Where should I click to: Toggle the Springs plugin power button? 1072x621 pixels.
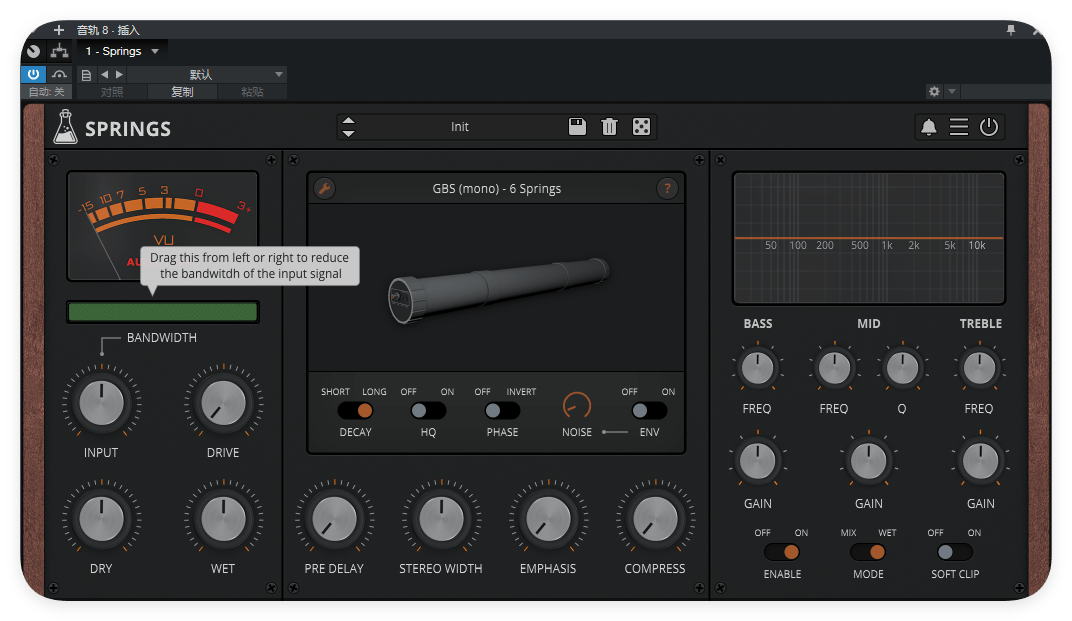pyautogui.click(x=989, y=127)
